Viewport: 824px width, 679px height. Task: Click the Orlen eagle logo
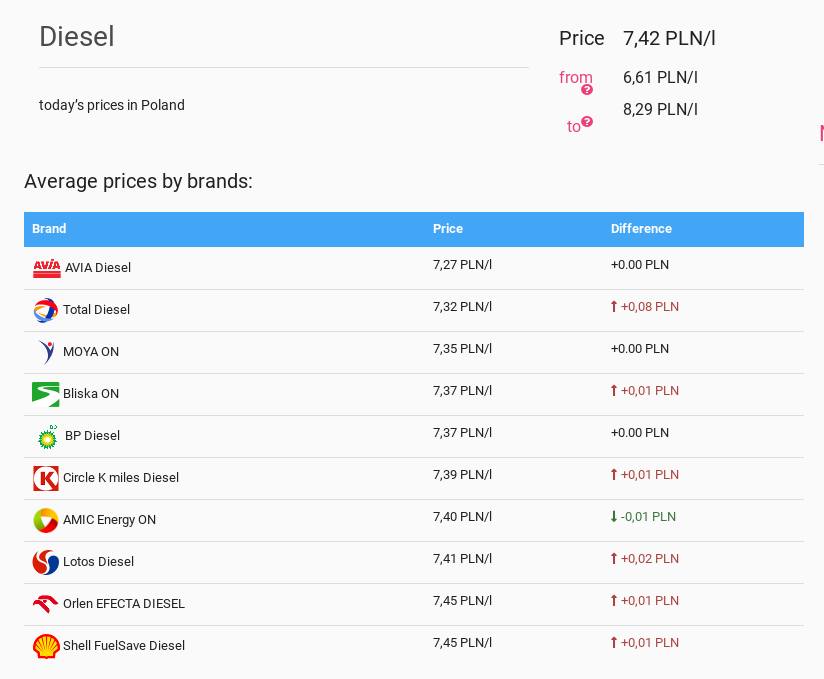46,604
